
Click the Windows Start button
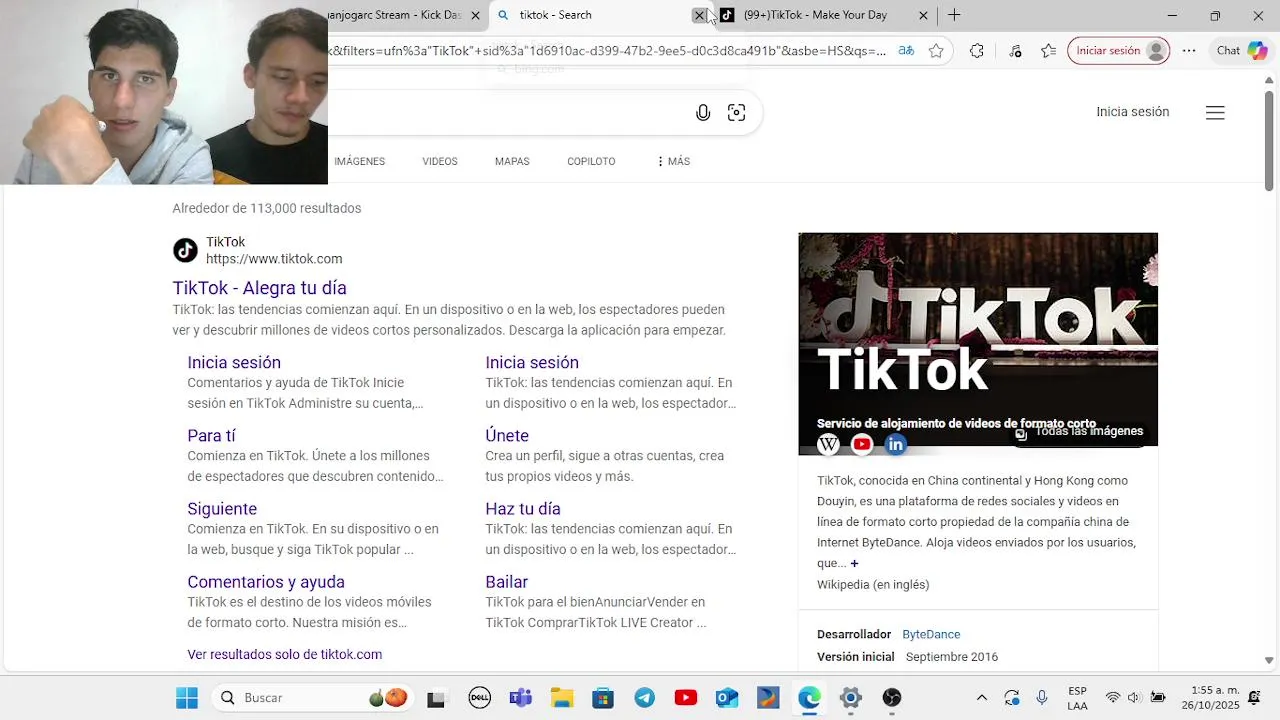click(x=187, y=698)
